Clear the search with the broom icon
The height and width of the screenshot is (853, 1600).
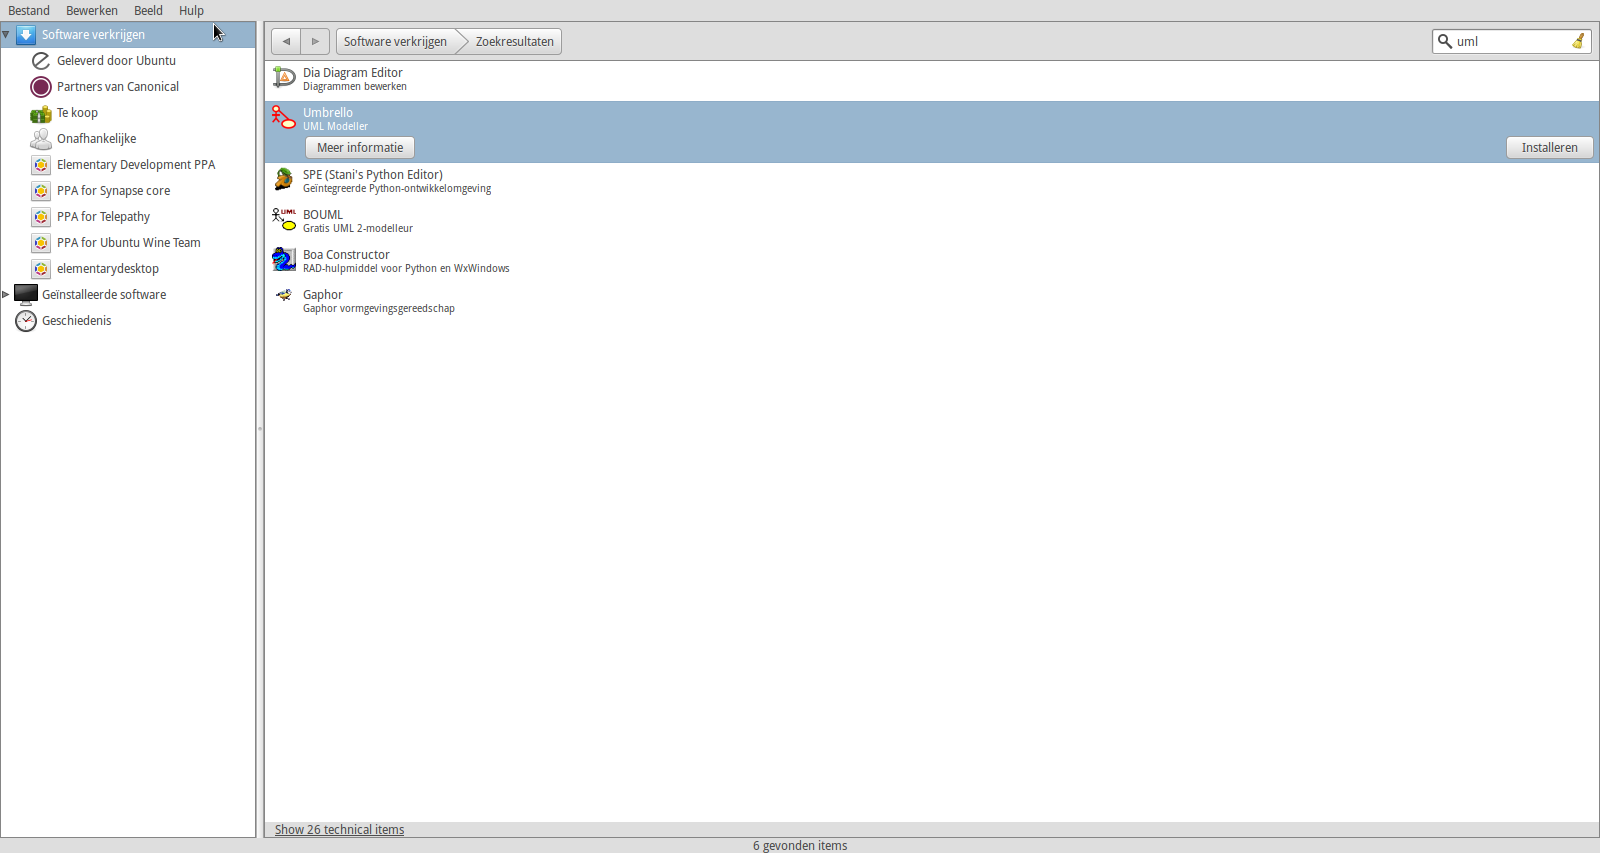pos(1578,41)
